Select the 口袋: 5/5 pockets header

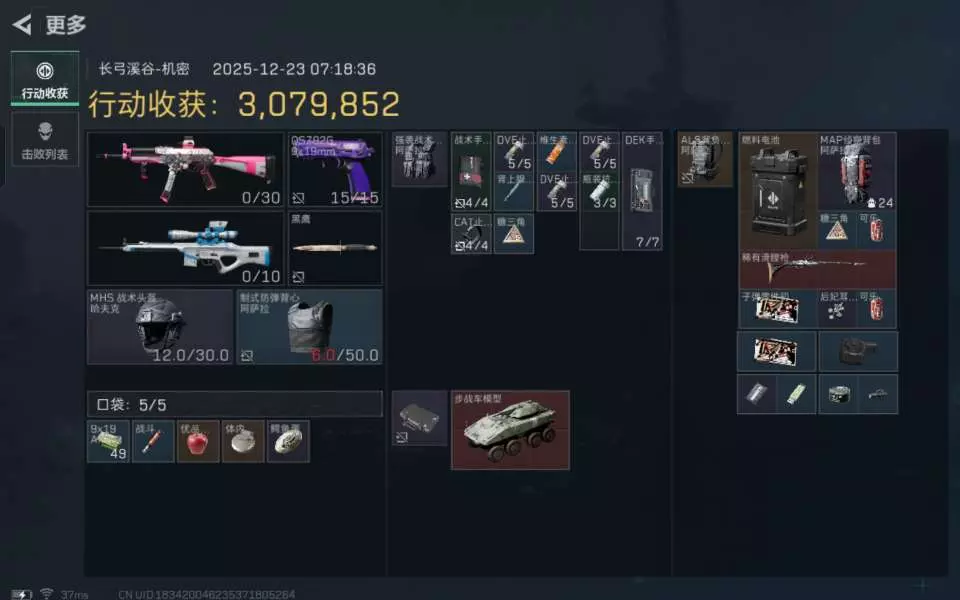pos(235,404)
